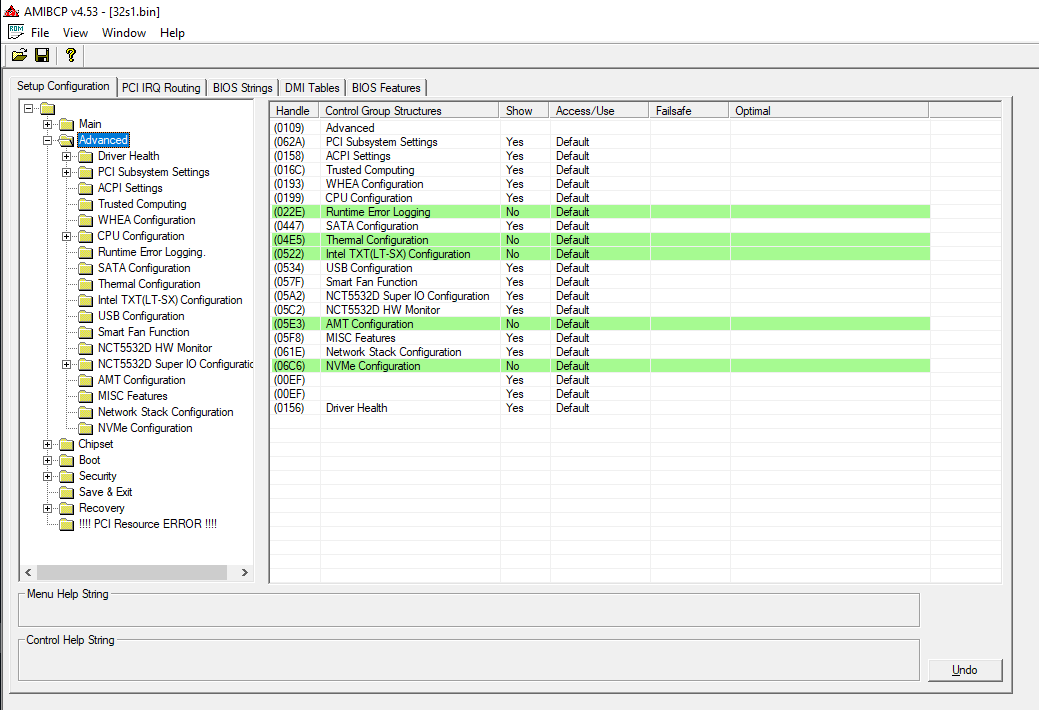
Task: Click the Undo button
Action: [x=965, y=670]
